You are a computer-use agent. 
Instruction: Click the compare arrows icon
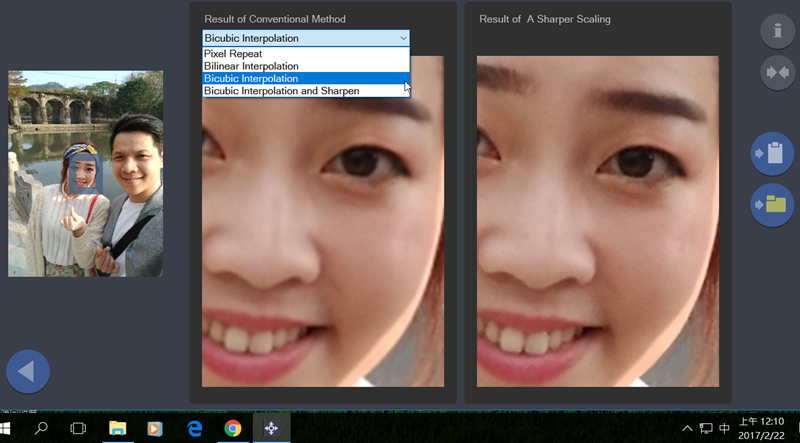(776, 73)
